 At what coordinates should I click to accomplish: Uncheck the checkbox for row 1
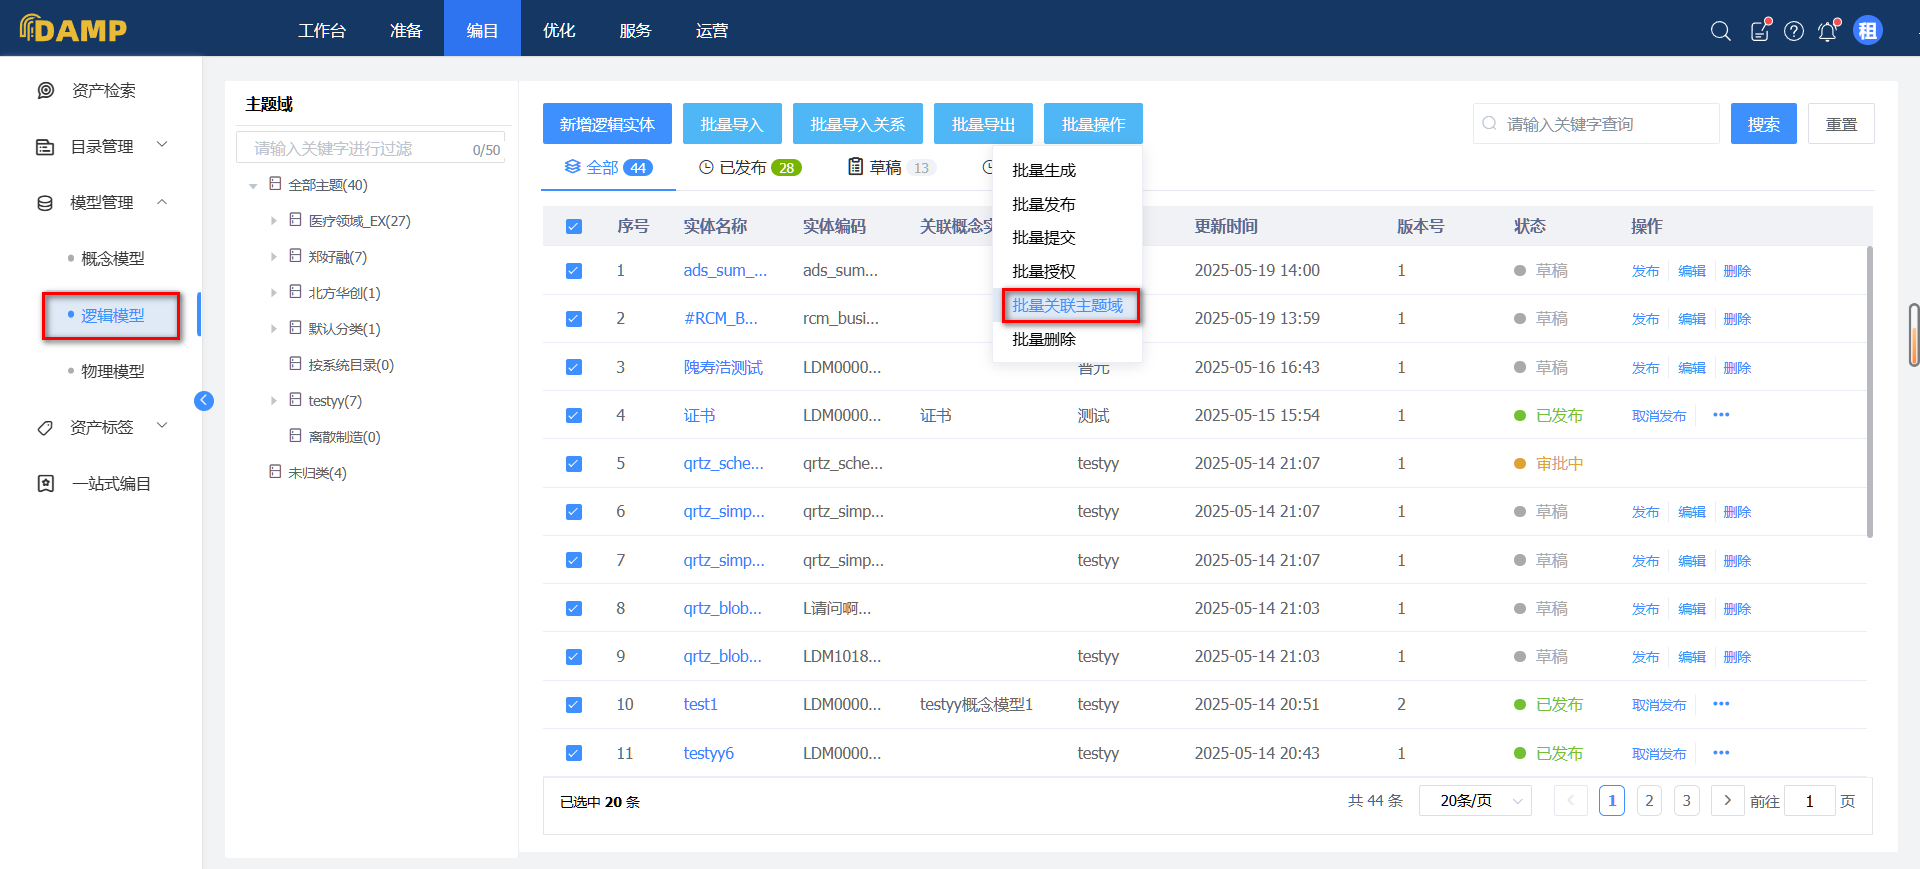click(574, 271)
